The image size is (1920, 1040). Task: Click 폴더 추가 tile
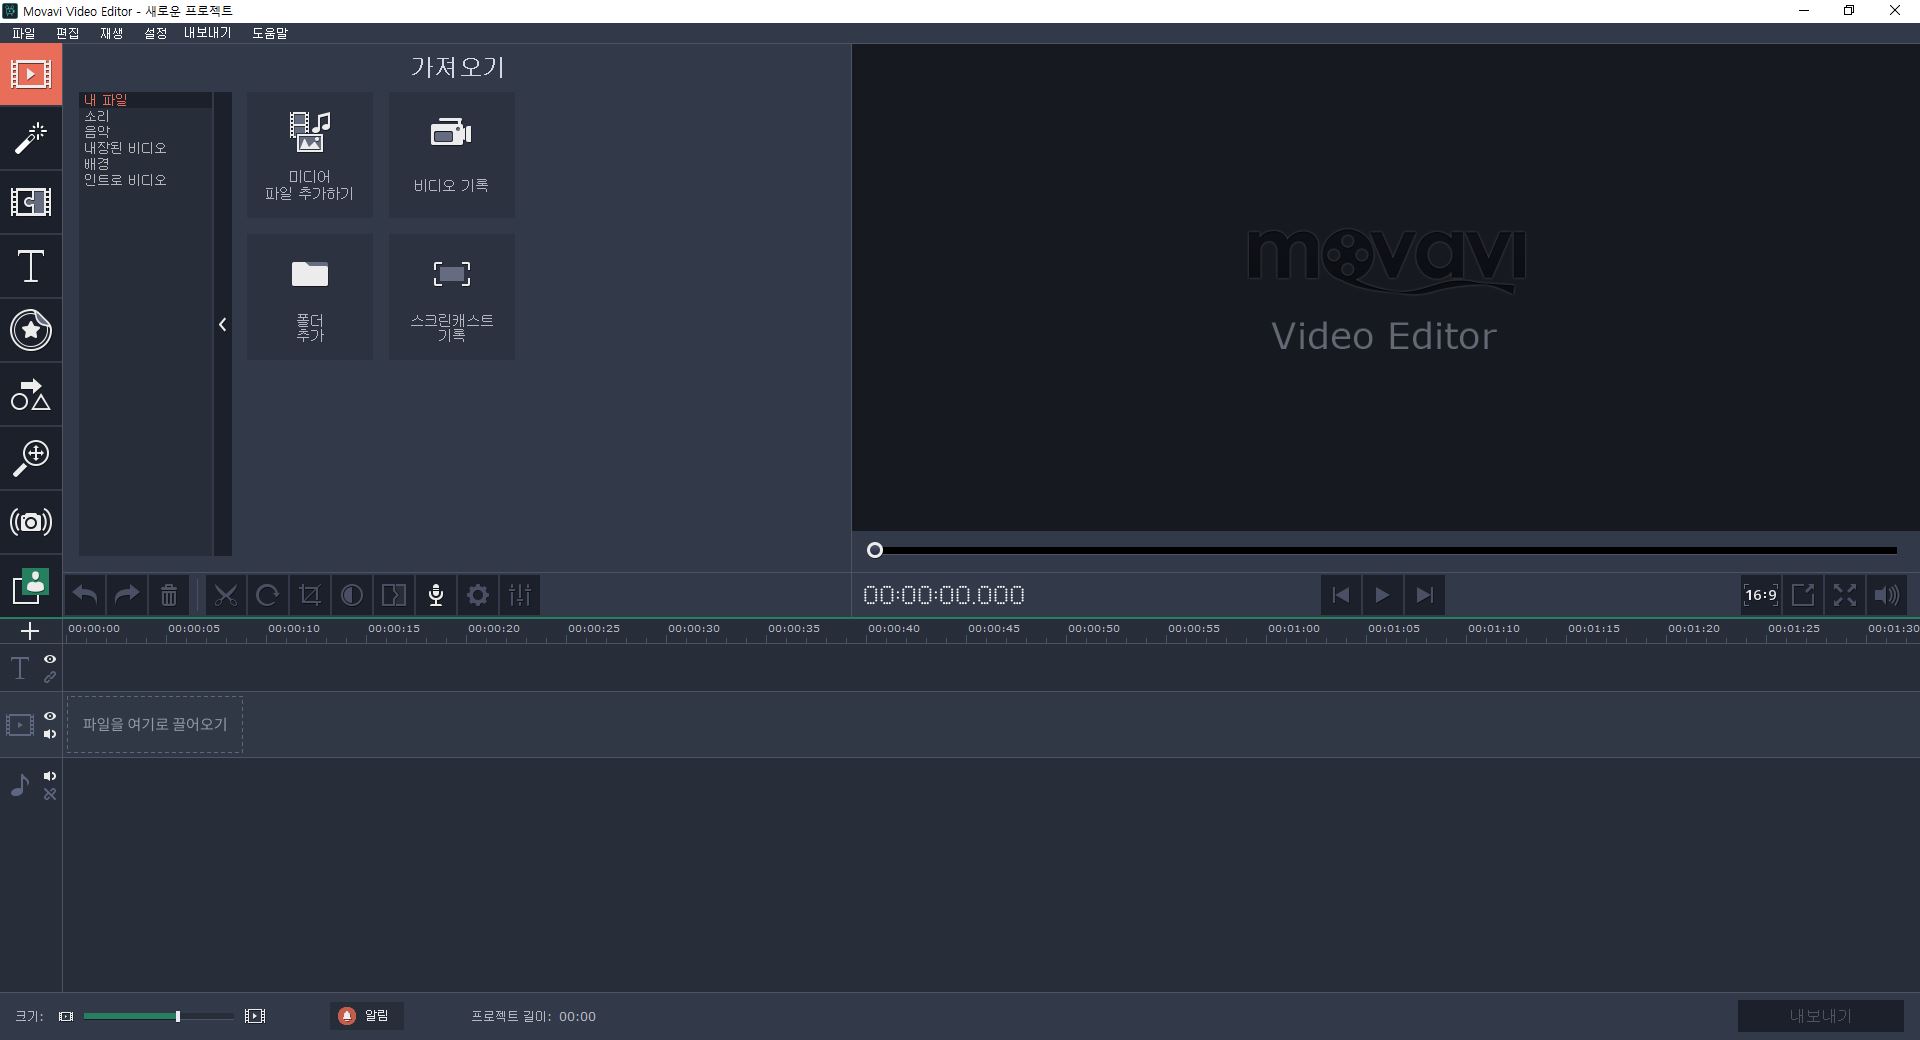(x=310, y=297)
